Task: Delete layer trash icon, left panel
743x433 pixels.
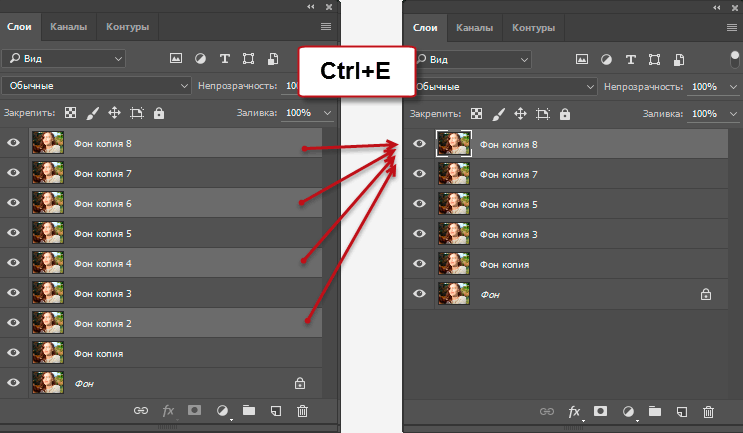Action: click(302, 411)
